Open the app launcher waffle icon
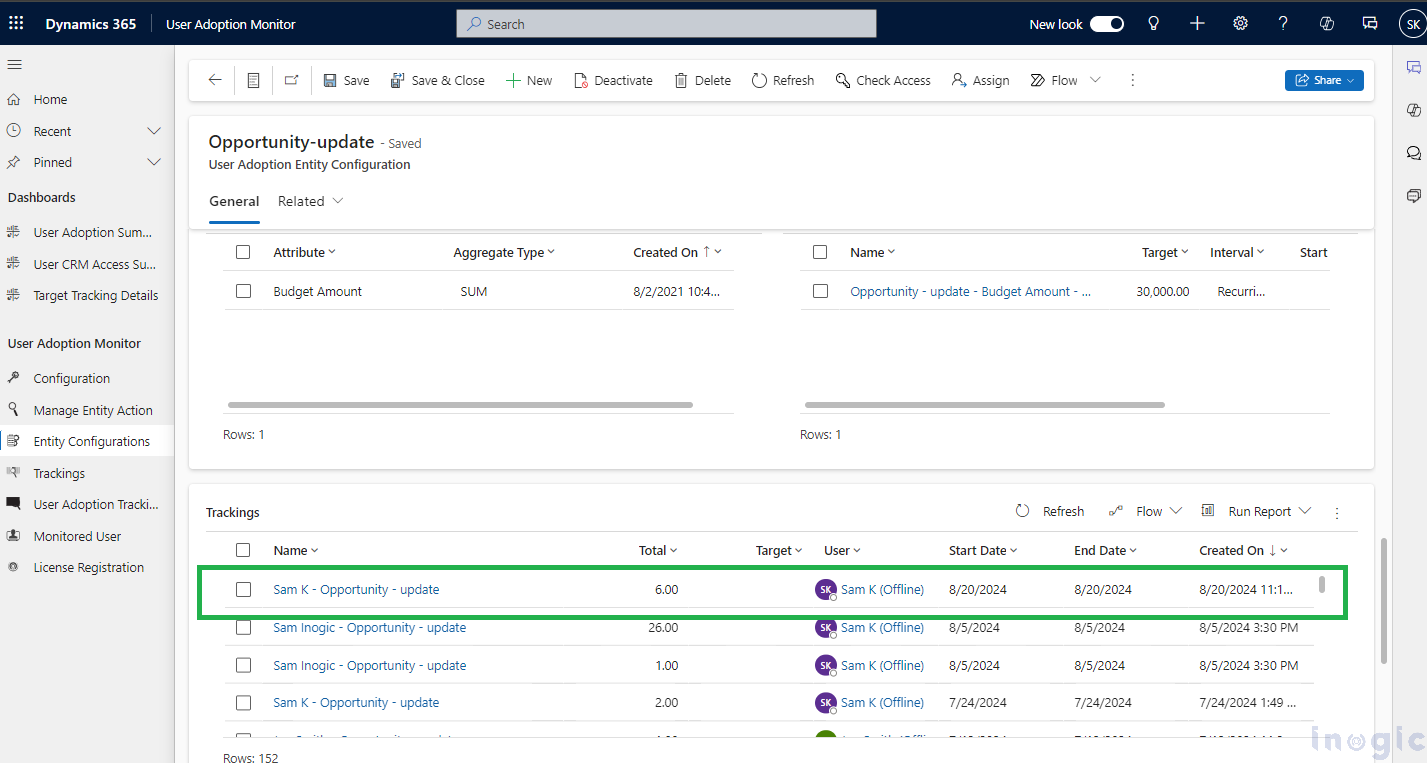The image size is (1427, 763). tap(15, 24)
